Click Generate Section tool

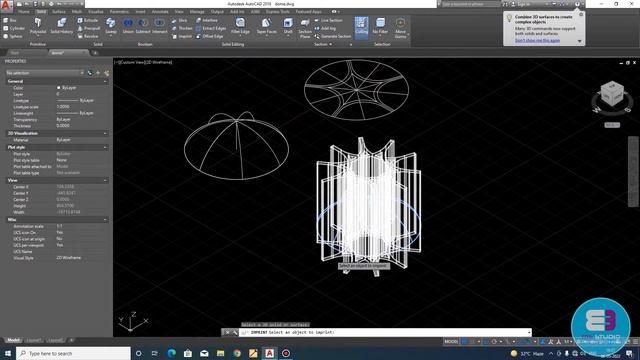tap(333, 36)
